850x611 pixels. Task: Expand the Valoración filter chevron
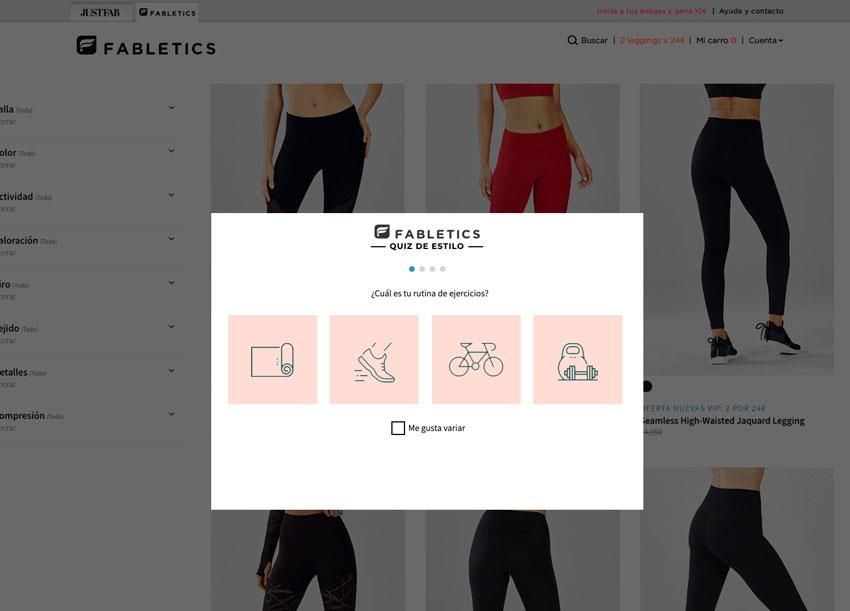(x=171, y=239)
